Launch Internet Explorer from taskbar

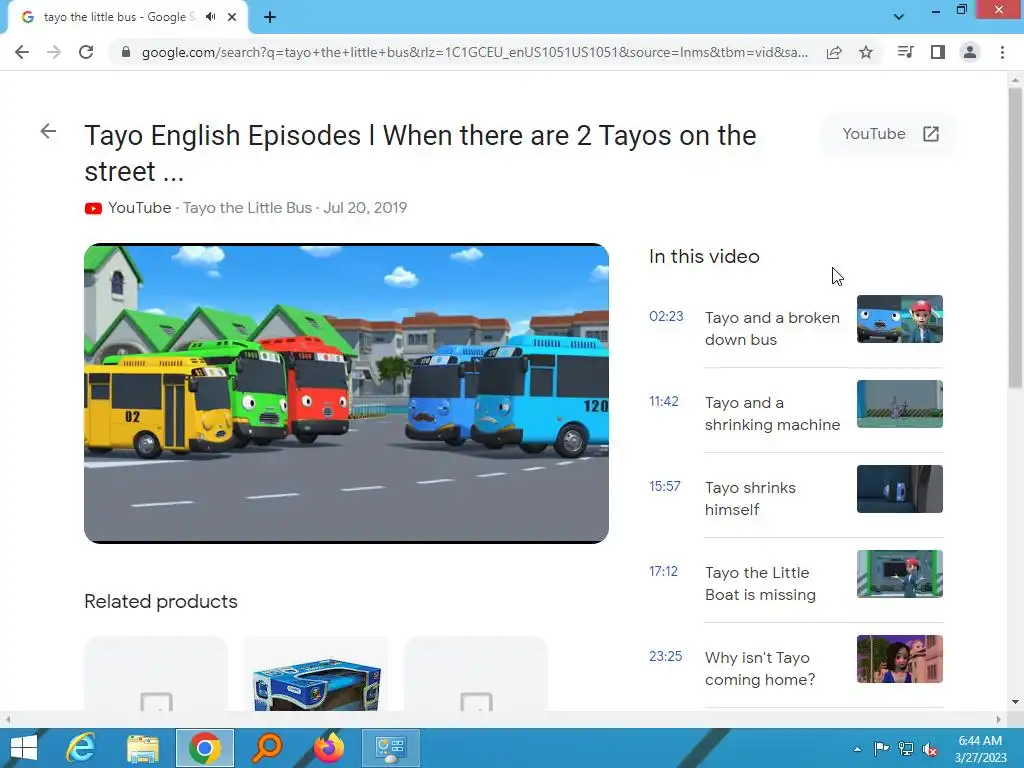[80, 748]
